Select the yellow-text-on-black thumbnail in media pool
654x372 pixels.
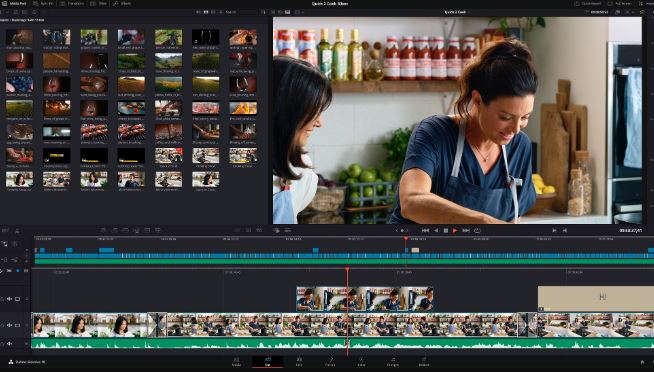click(56, 156)
